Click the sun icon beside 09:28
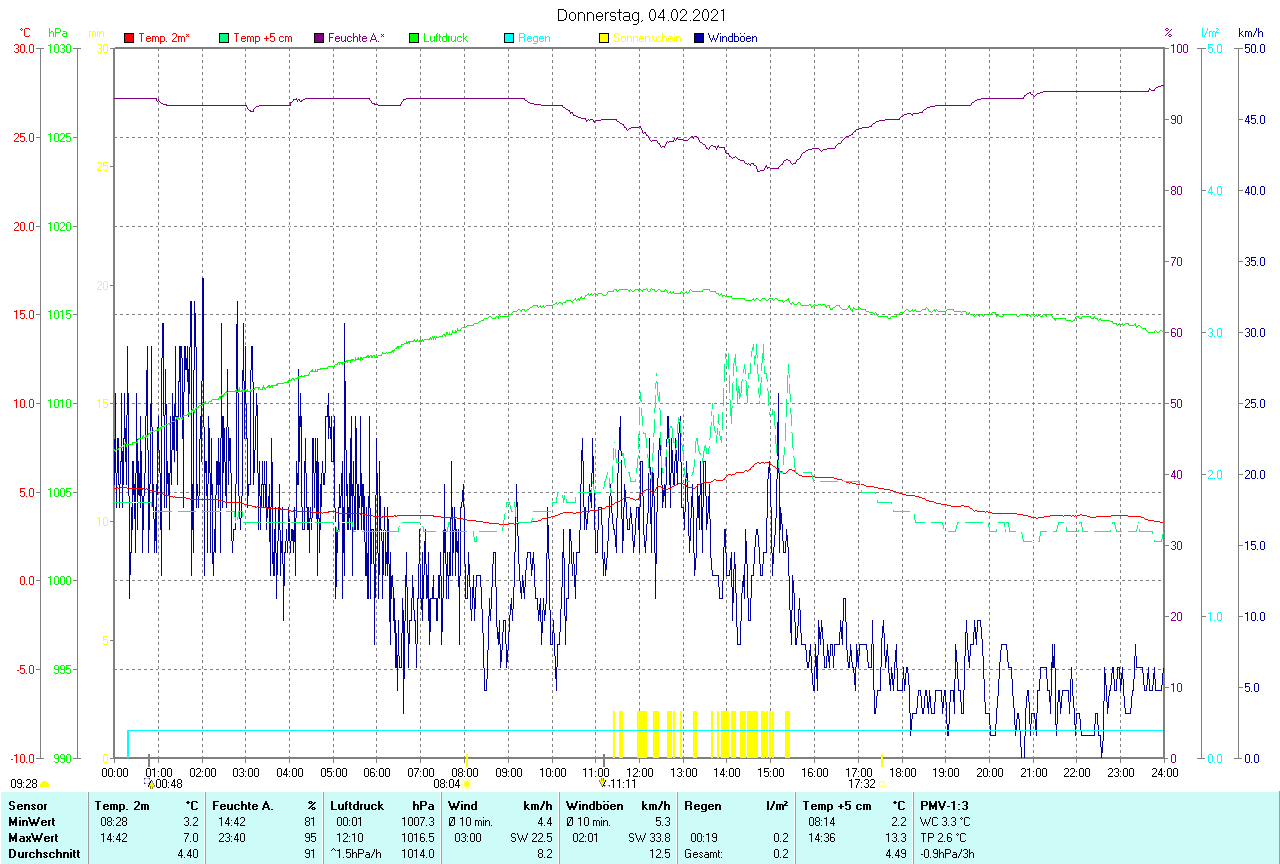Image resolution: width=1280 pixels, height=864 pixels. point(44,785)
